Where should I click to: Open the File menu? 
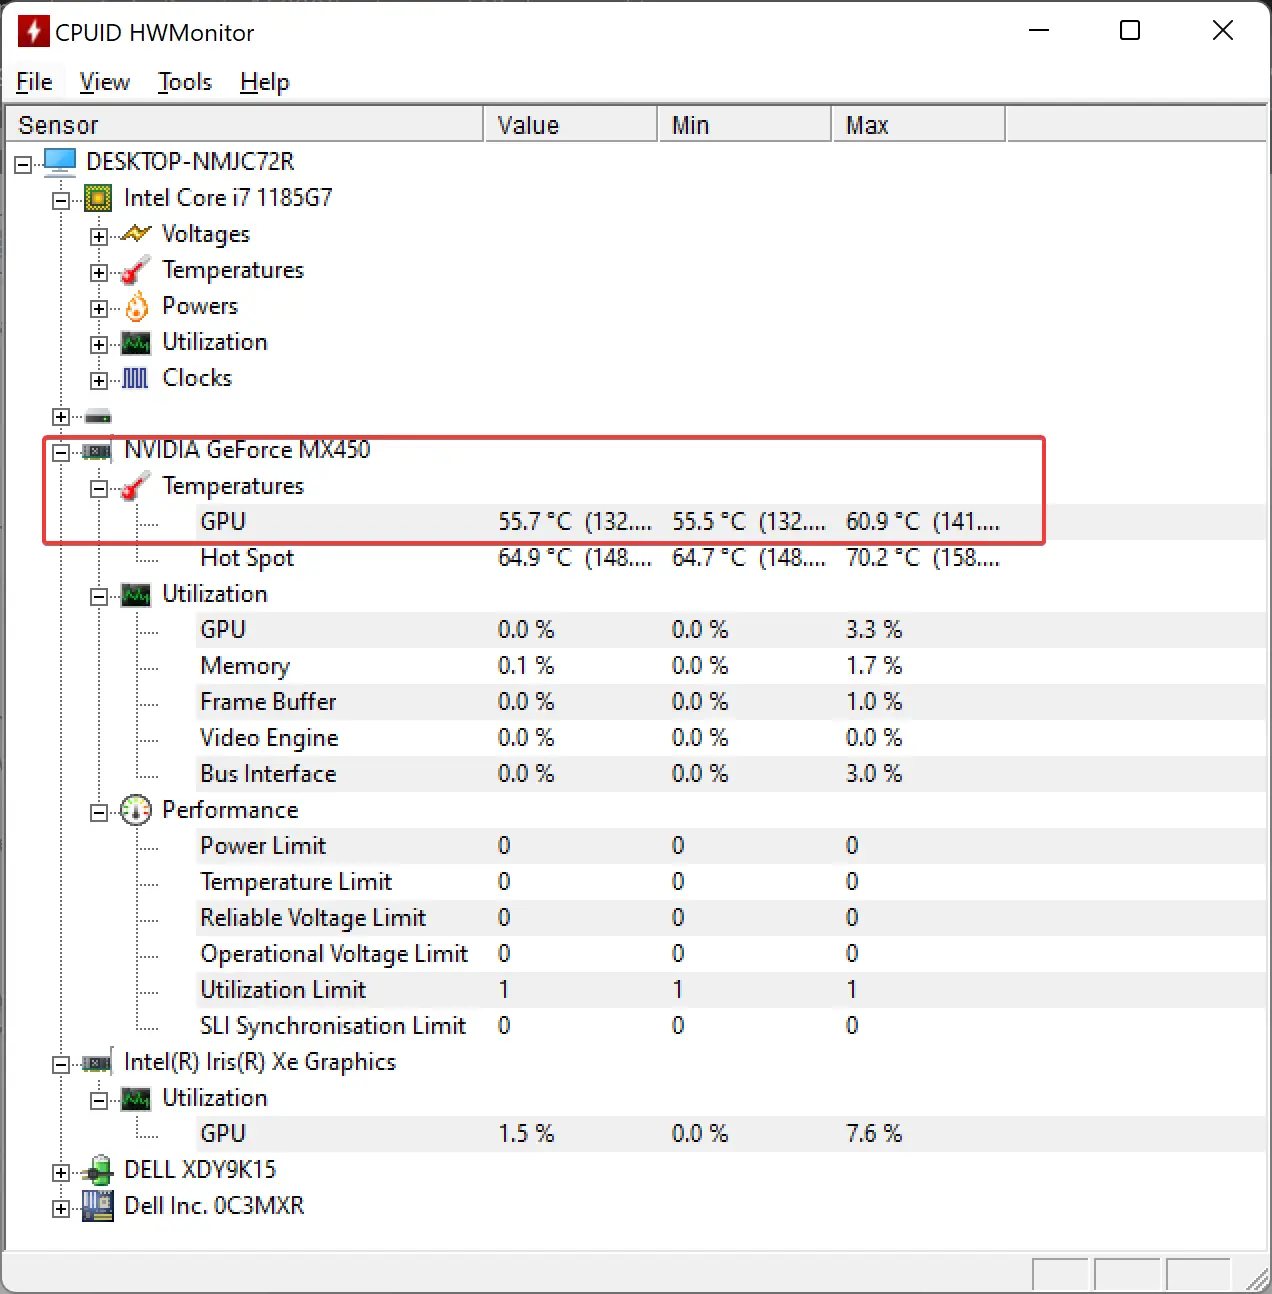(35, 82)
